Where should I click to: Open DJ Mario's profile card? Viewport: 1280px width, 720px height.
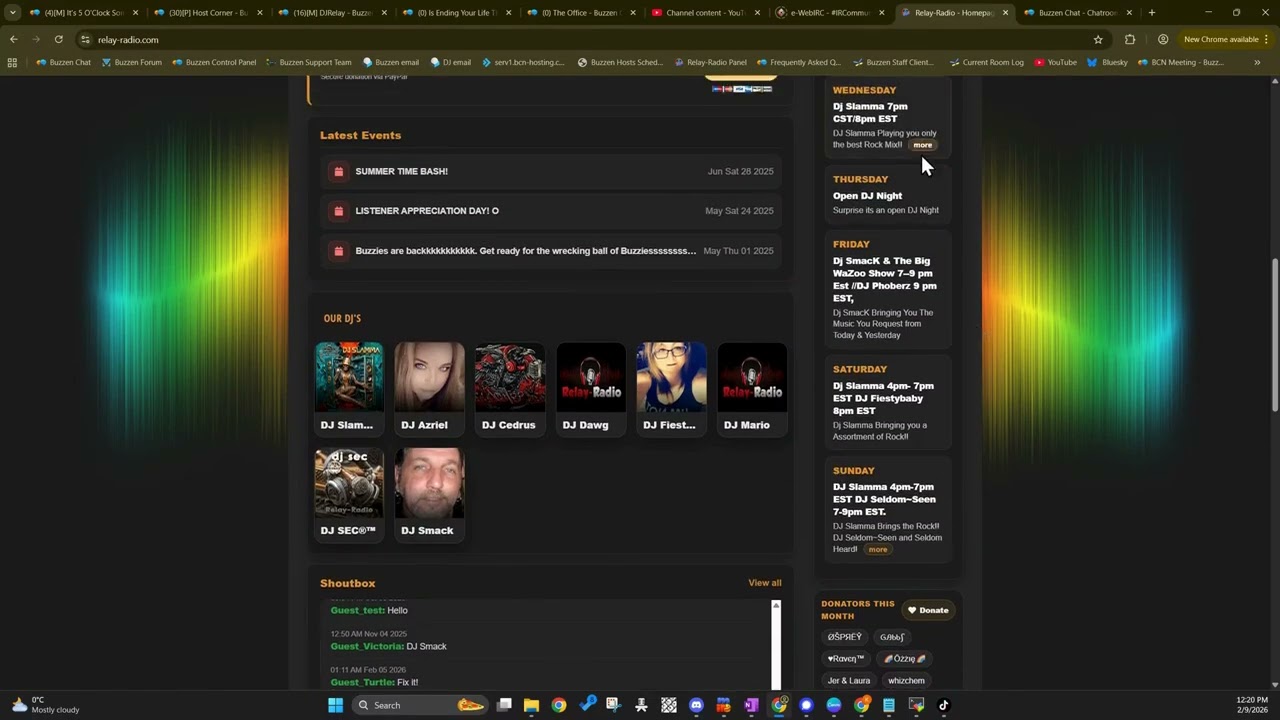pyautogui.click(x=752, y=390)
